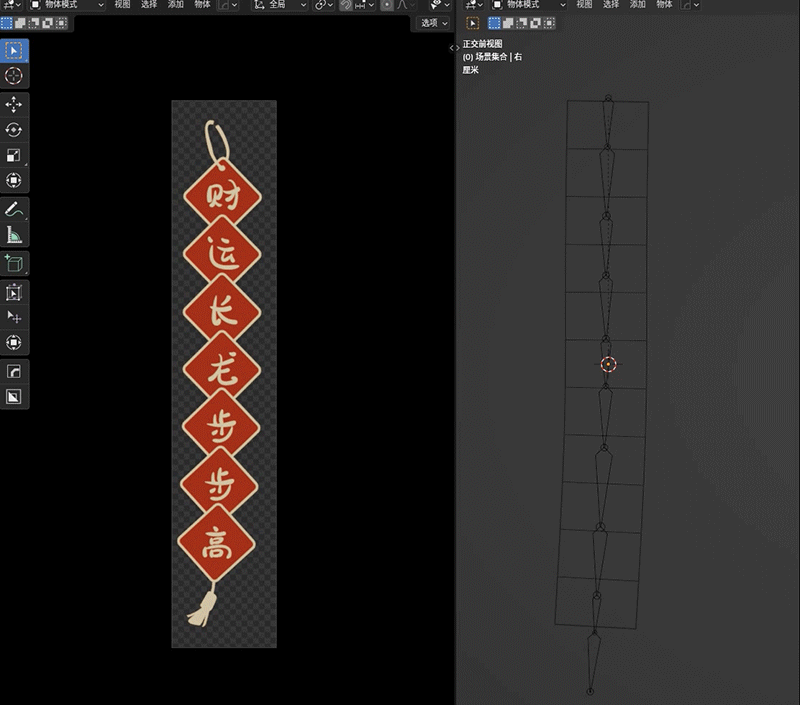Viewport: 800px width, 705px height.
Task: Toggle proportional editing in left header
Action: [387, 5]
